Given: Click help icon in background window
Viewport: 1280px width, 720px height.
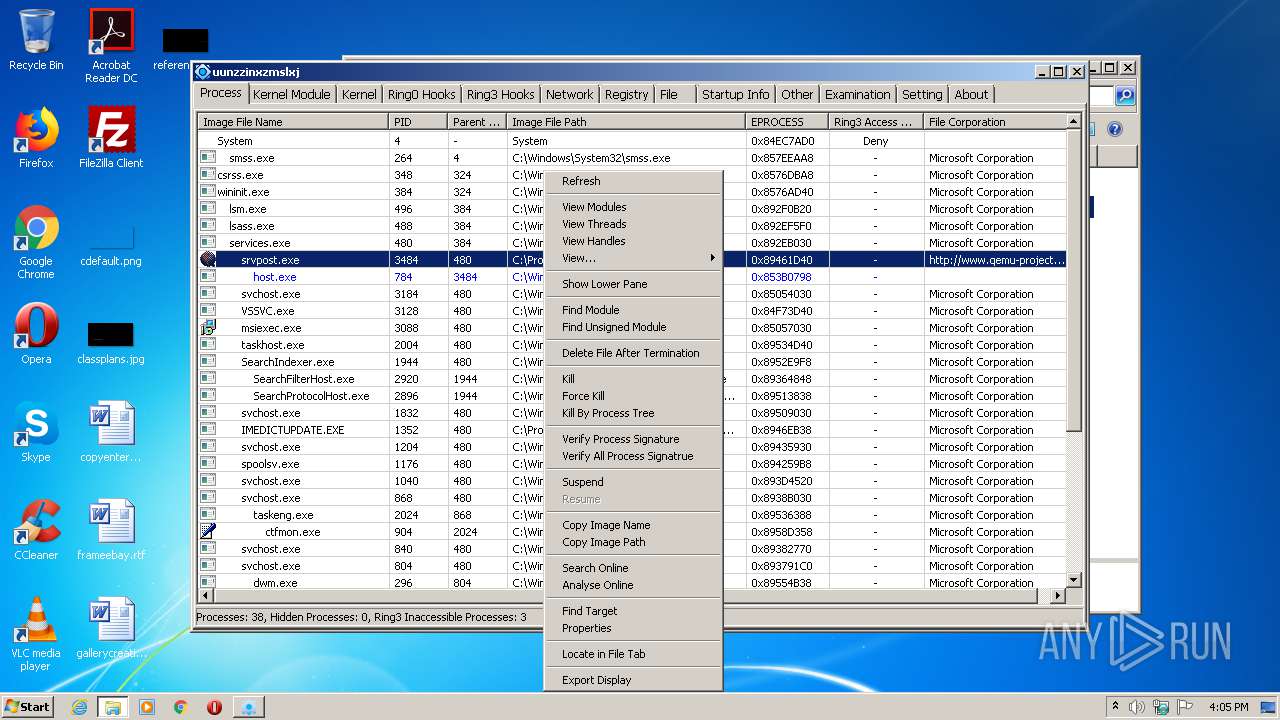Looking at the screenshot, I should pos(1115,129).
